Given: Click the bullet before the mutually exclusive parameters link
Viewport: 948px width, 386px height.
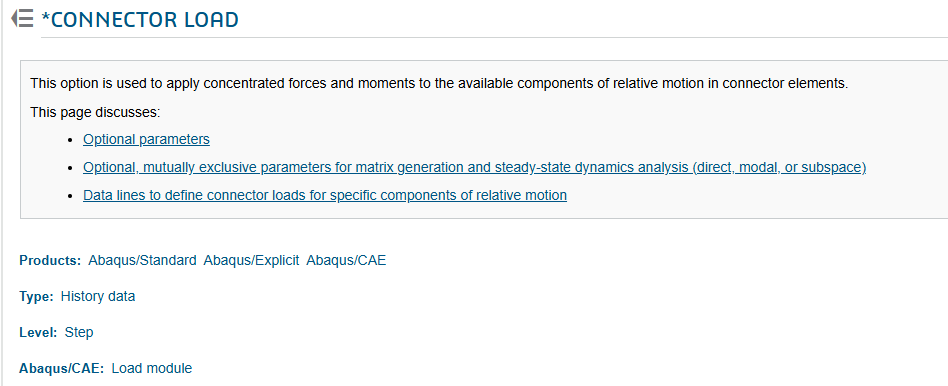Looking at the screenshot, I should coord(73,168).
